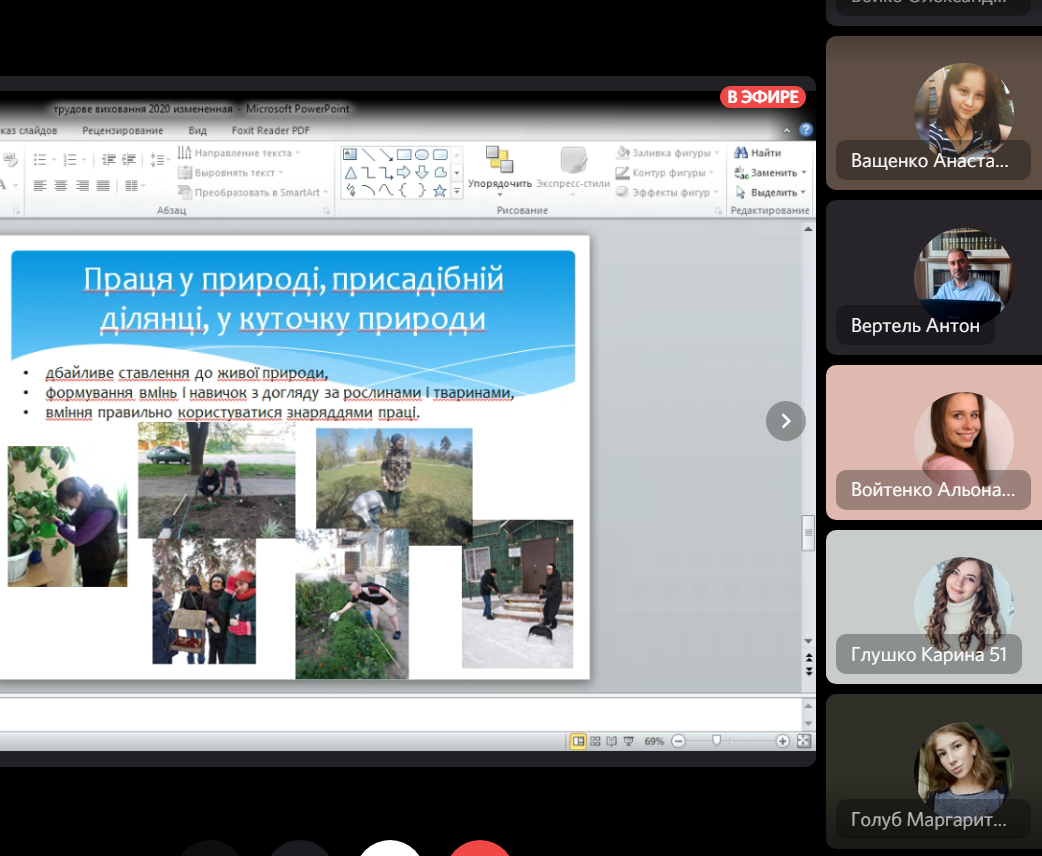The width and height of the screenshot is (1042, 856).
Task: Click the Найти (Find) button
Action: [757, 153]
